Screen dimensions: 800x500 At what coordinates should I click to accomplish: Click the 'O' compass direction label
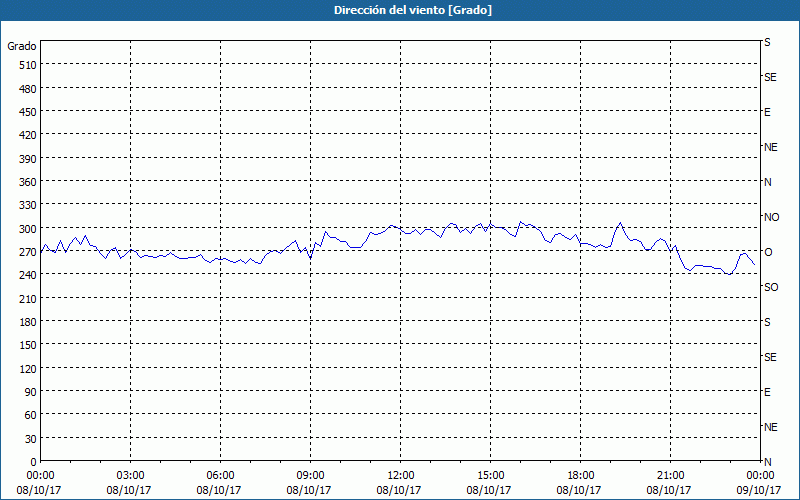tap(768, 252)
